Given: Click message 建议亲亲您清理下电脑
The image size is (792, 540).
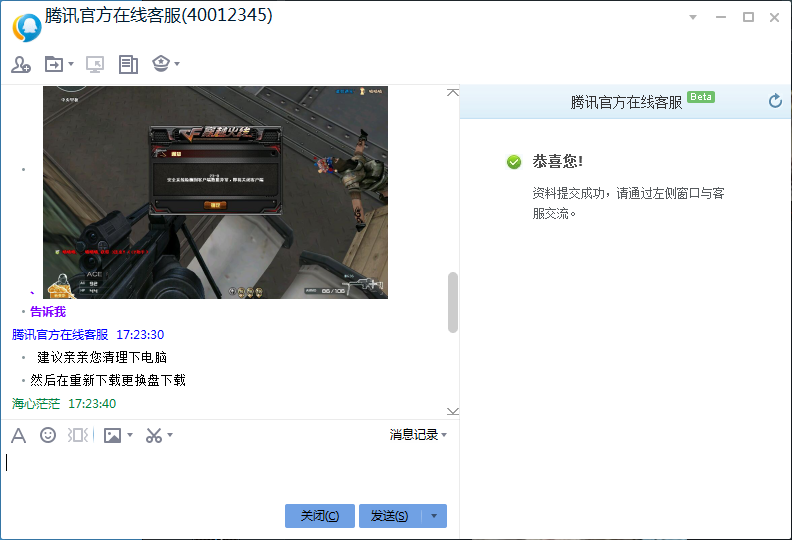Looking at the screenshot, I should 102,358.
